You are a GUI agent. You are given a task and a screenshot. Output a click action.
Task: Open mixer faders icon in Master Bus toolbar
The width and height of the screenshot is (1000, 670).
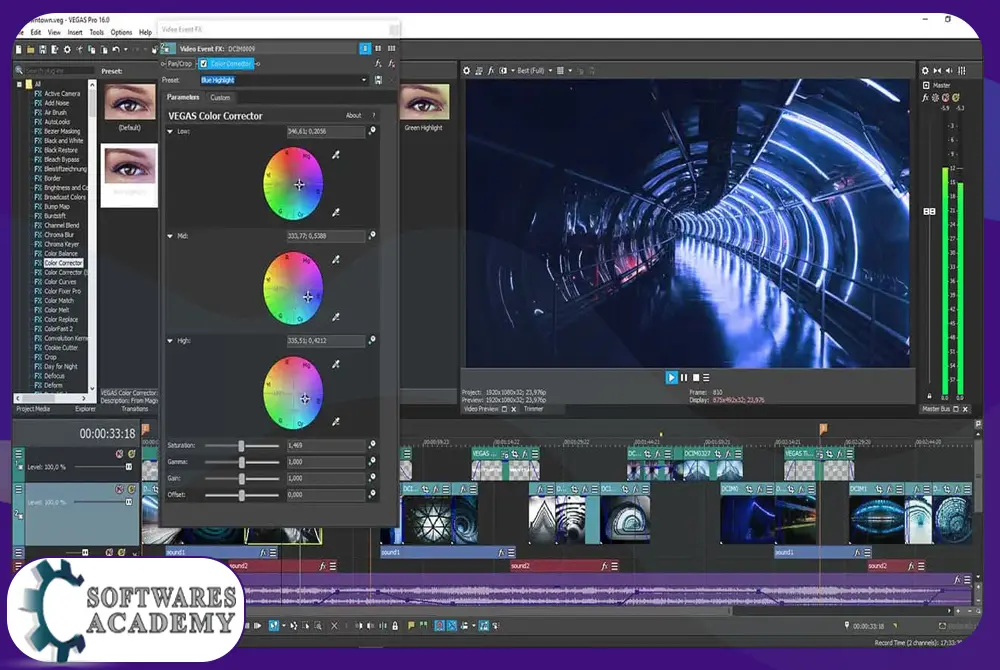tap(962, 71)
